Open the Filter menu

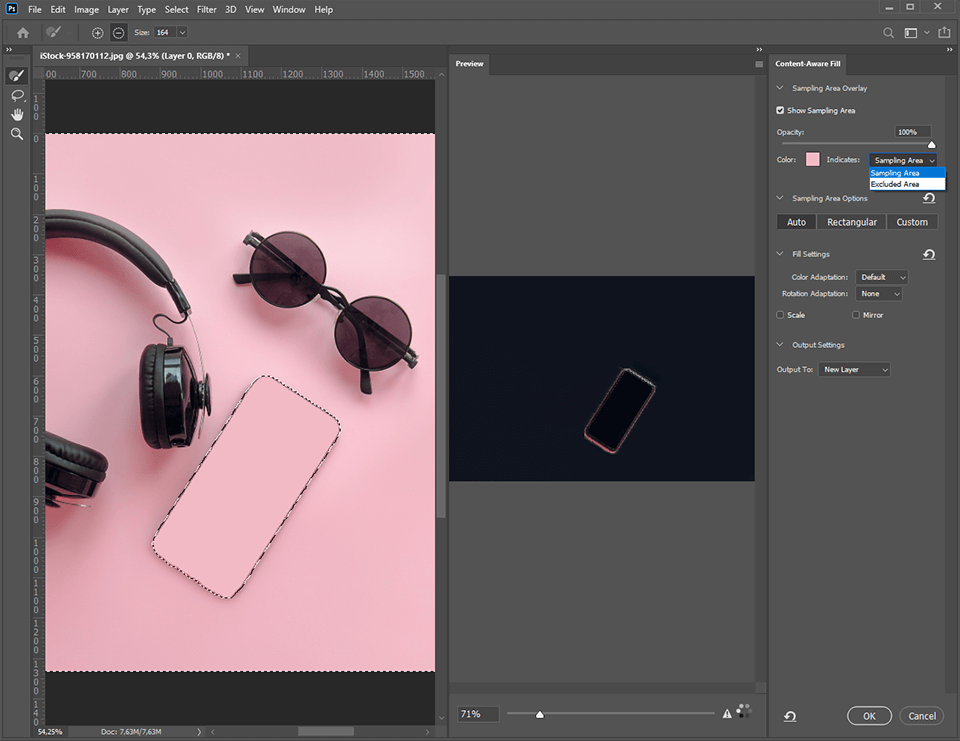(206, 9)
